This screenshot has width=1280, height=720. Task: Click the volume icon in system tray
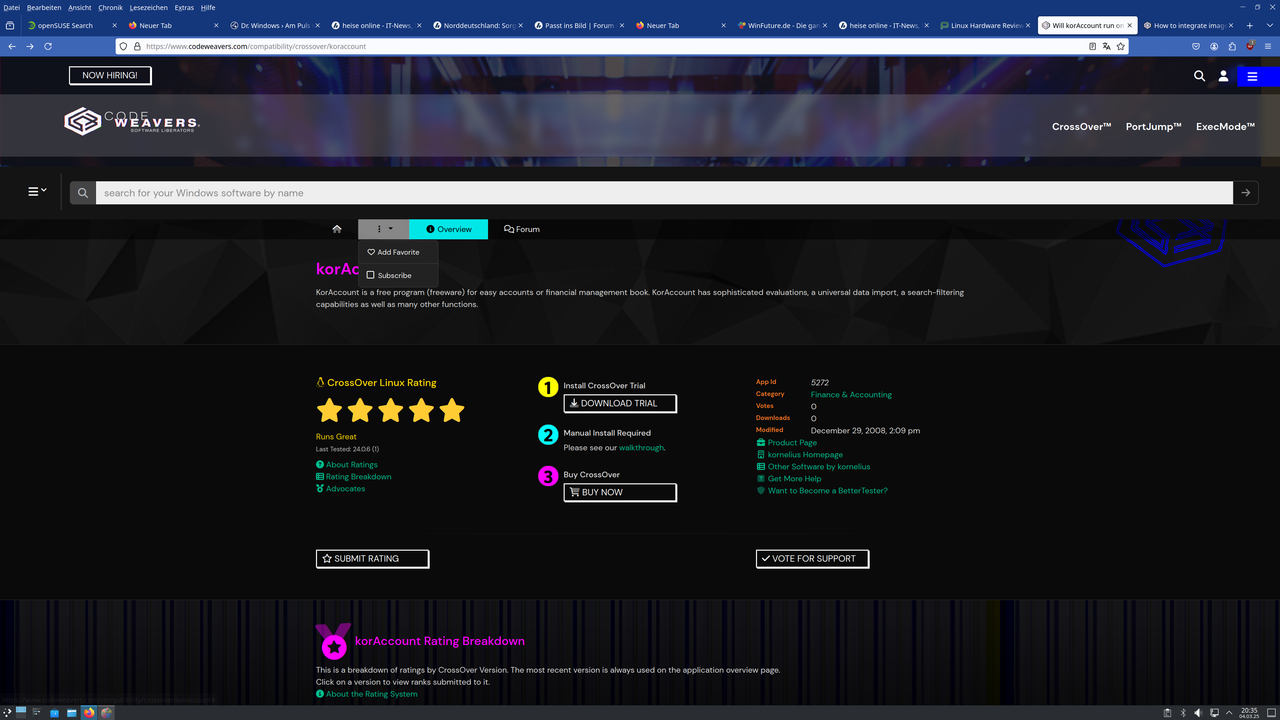1198,712
